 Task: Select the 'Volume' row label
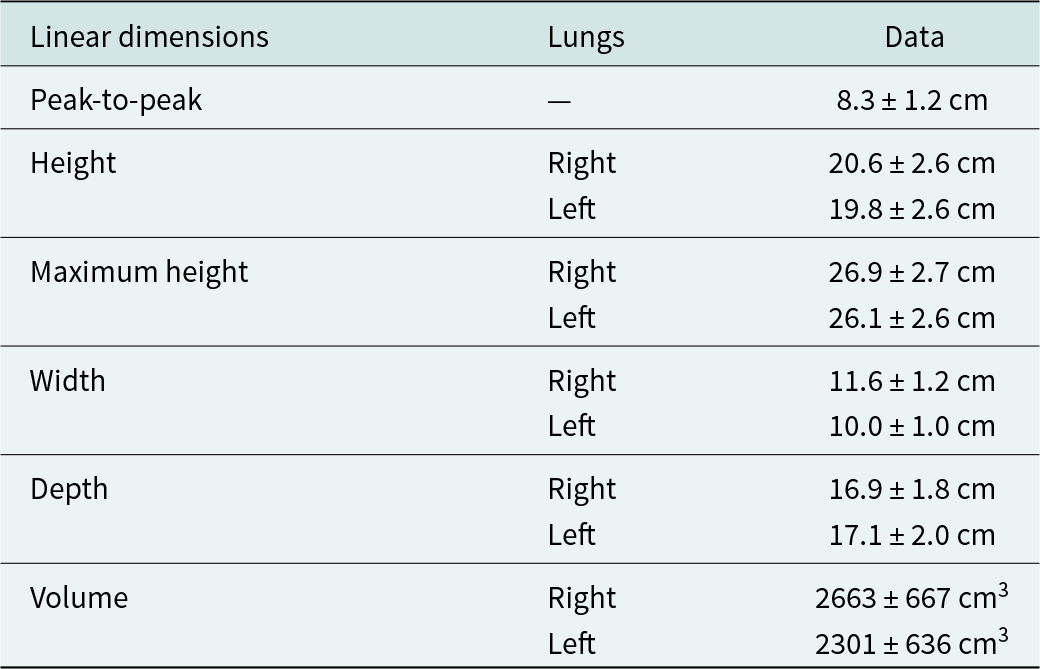point(79,598)
